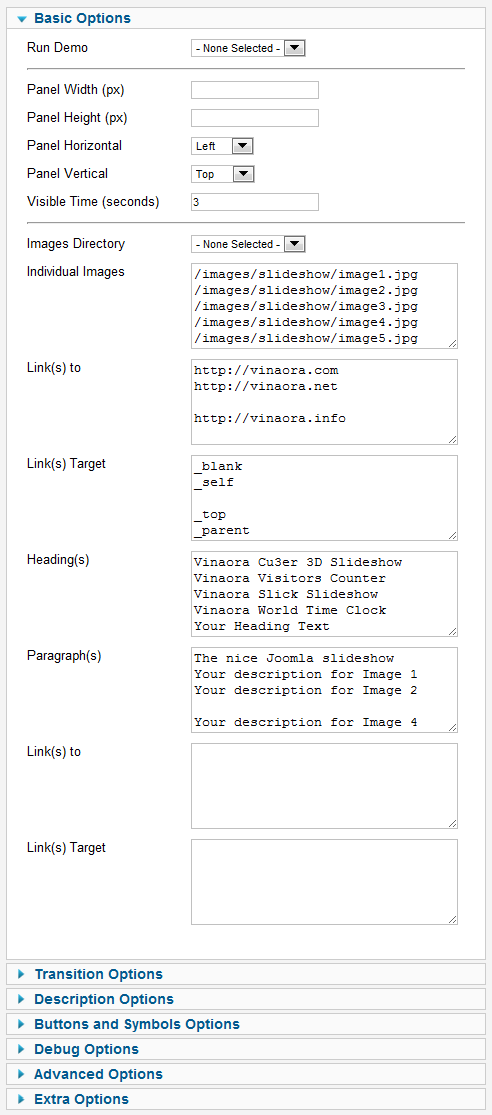The image size is (492, 1115).
Task: Click the empty Link(s) to textarea
Action: (x=324, y=786)
